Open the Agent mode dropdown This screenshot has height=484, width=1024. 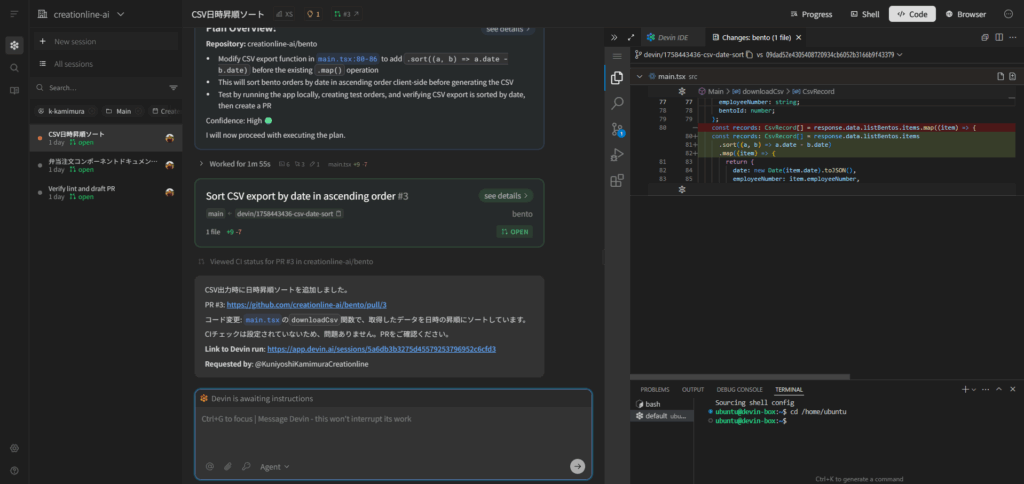pyautogui.click(x=274, y=466)
